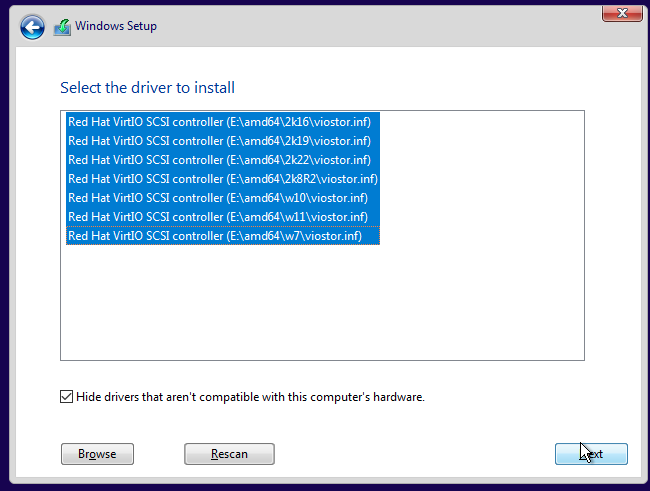Pick the 2k8R2 VirtIO SCSI driver
This screenshot has width=650, height=491.
(x=222, y=179)
